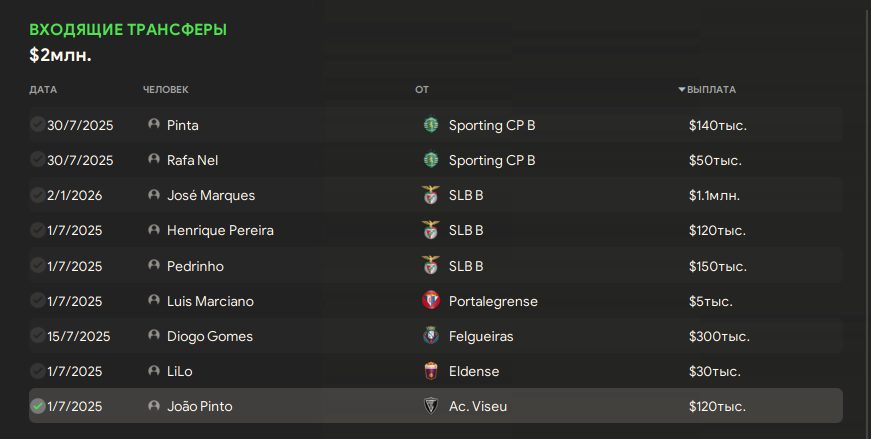Click Sporting CP B crest in Pinta row
The image size is (871, 439).
(x=431, y=125)
